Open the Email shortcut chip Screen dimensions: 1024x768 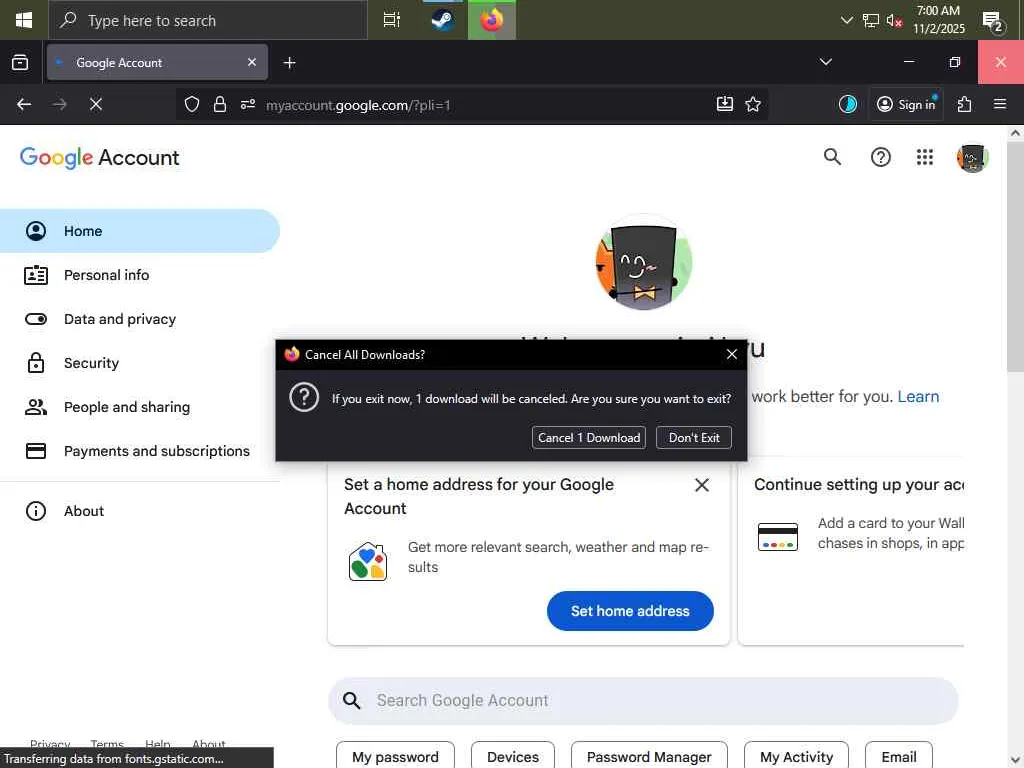[x=899, y=756]
